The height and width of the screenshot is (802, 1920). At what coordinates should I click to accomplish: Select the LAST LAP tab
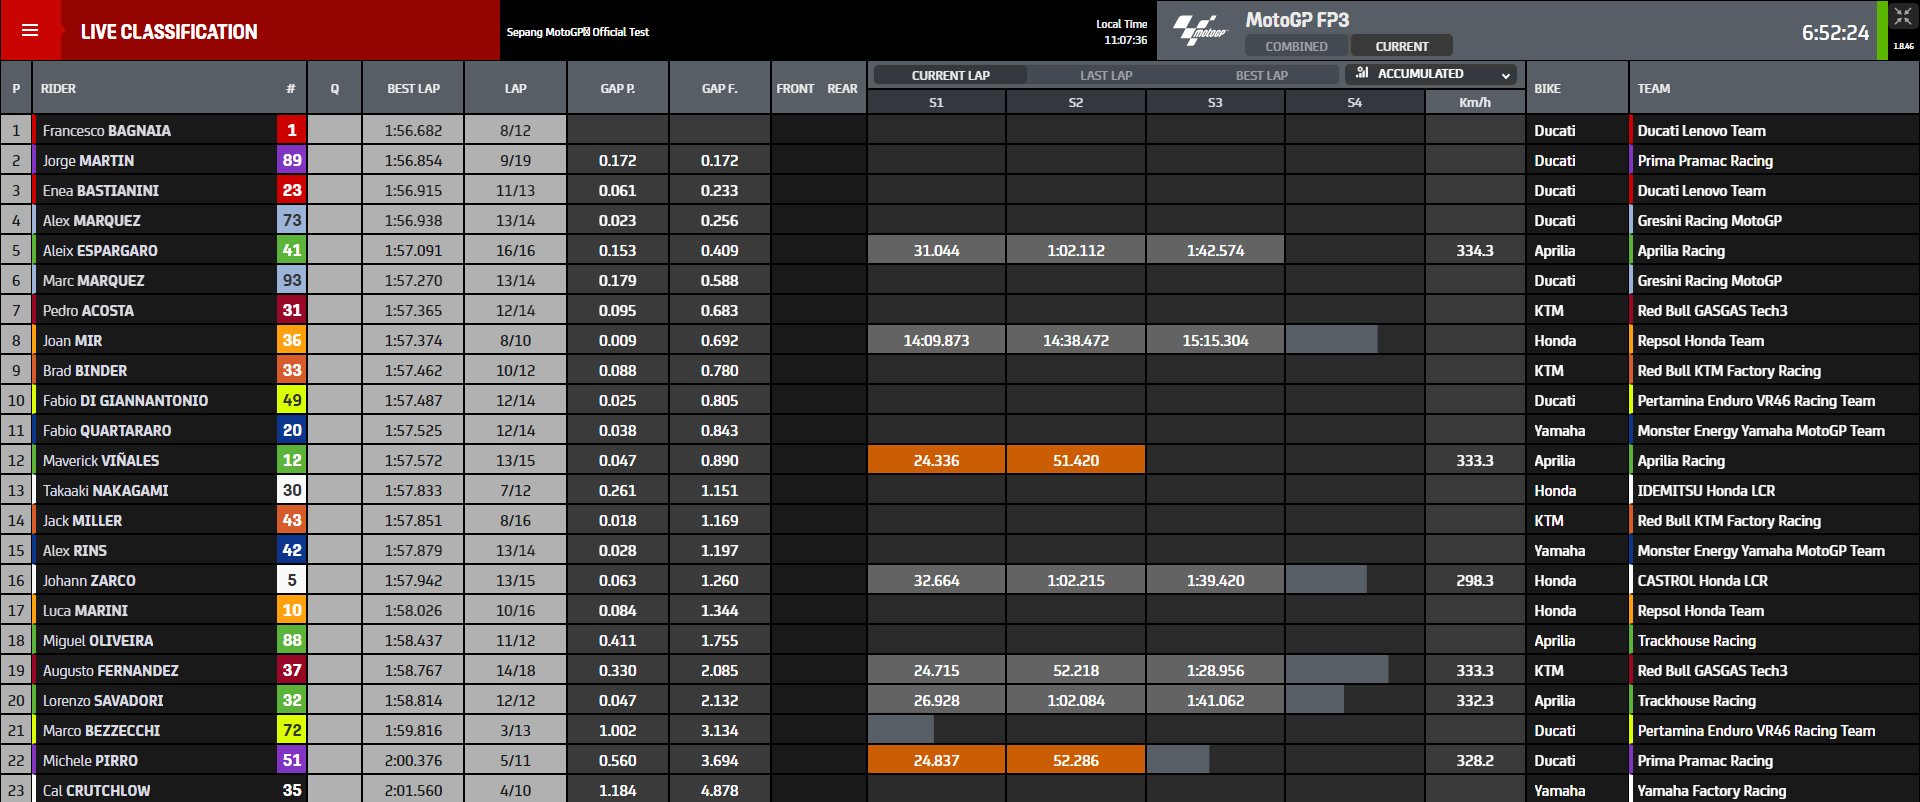1106,75
